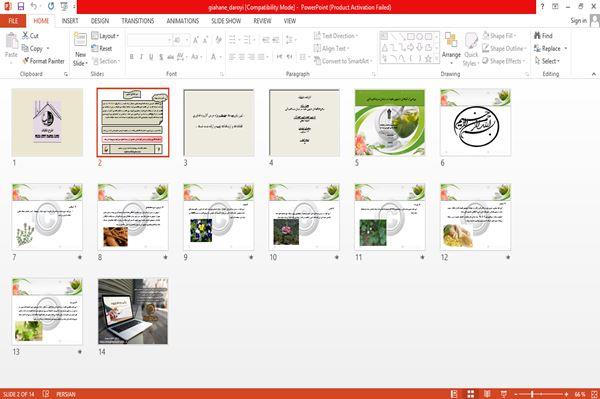Viewport: 600px width, 399px height.
Task: Click the Paste clipboard icon
Action: (11, 41)
